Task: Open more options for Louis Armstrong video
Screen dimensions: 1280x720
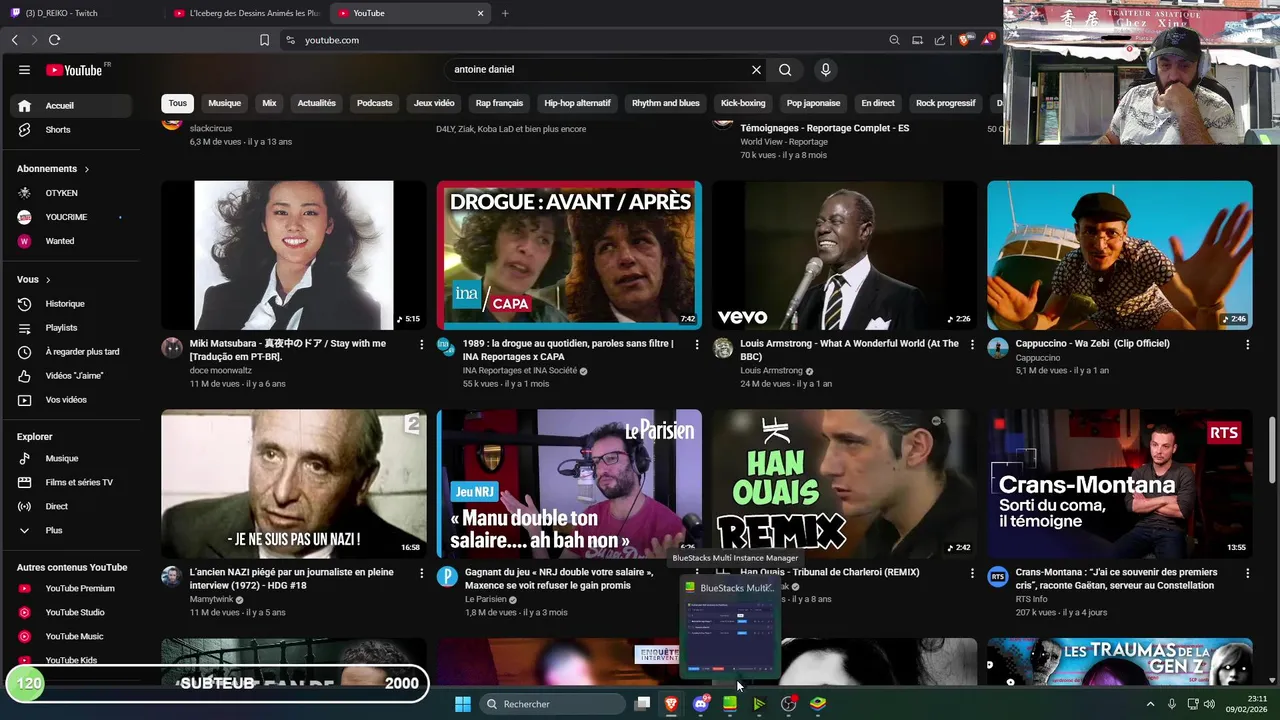Action: [x=972, y=344]
